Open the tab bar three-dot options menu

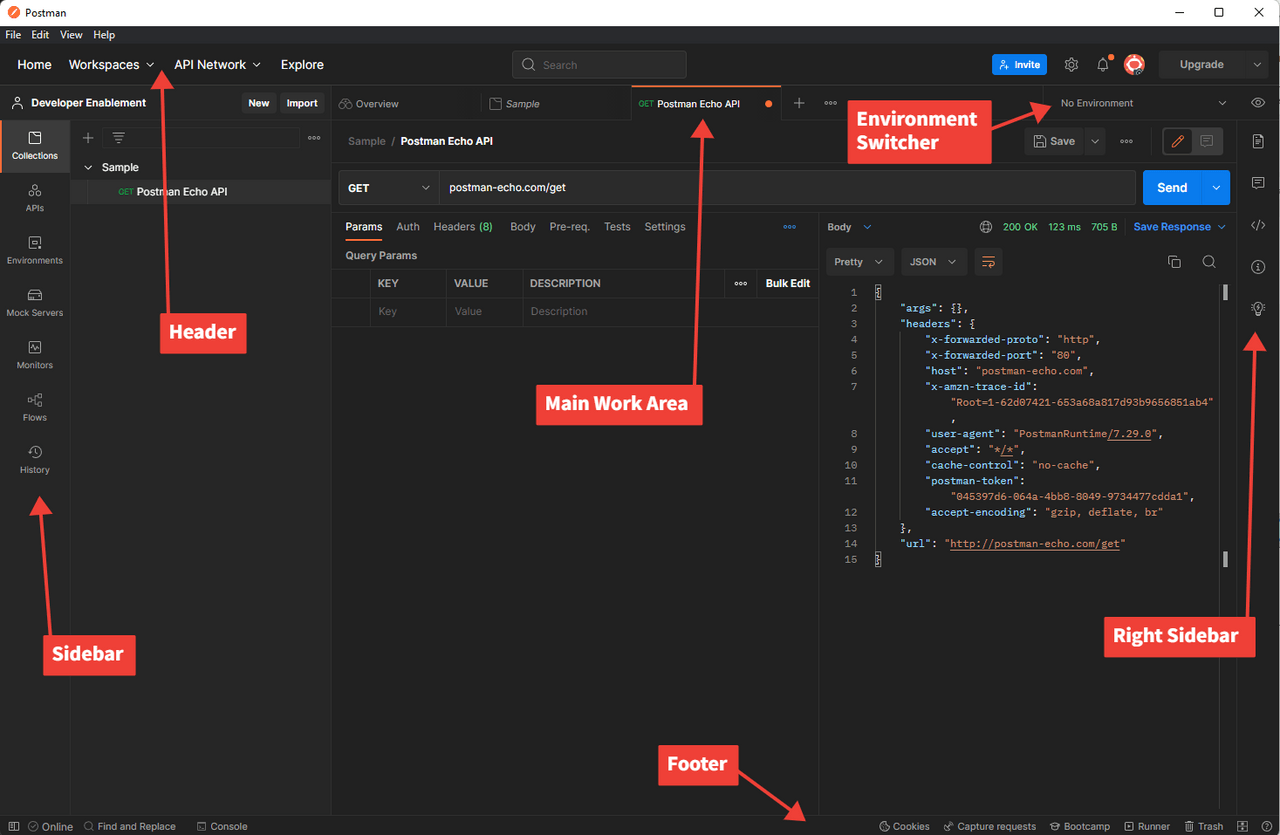830,103
